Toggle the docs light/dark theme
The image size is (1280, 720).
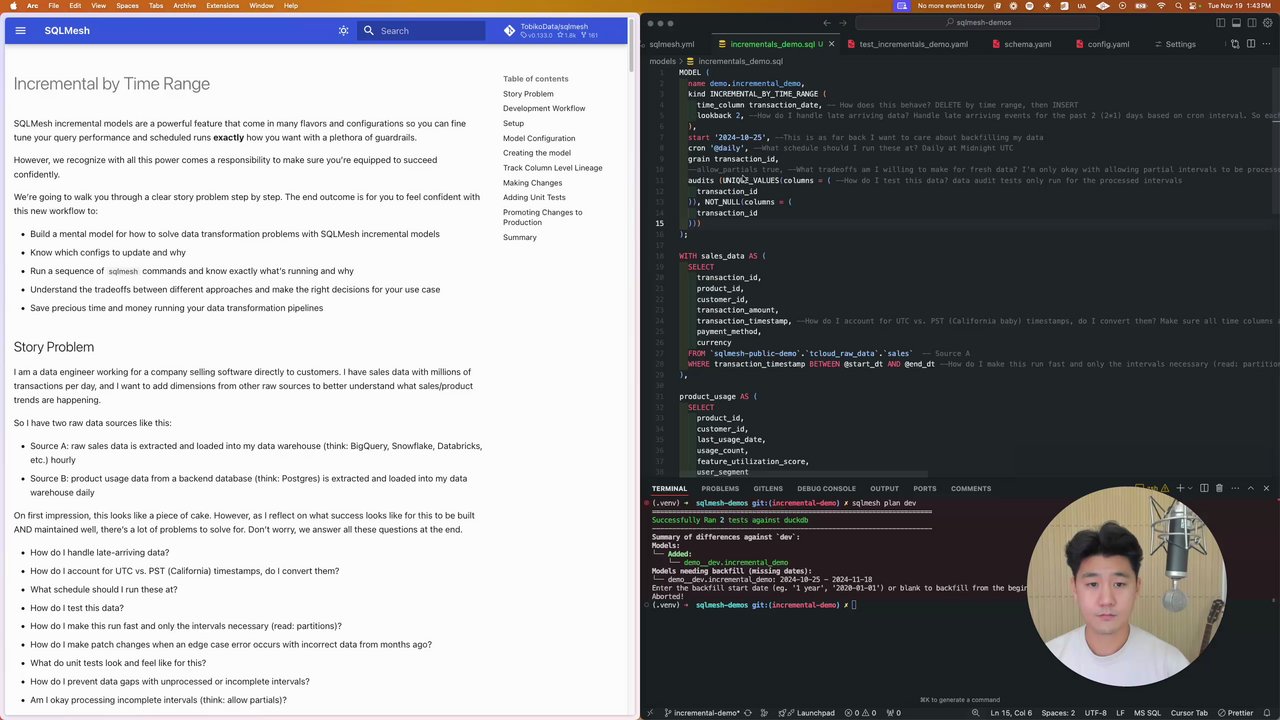[x=343, y=31]
